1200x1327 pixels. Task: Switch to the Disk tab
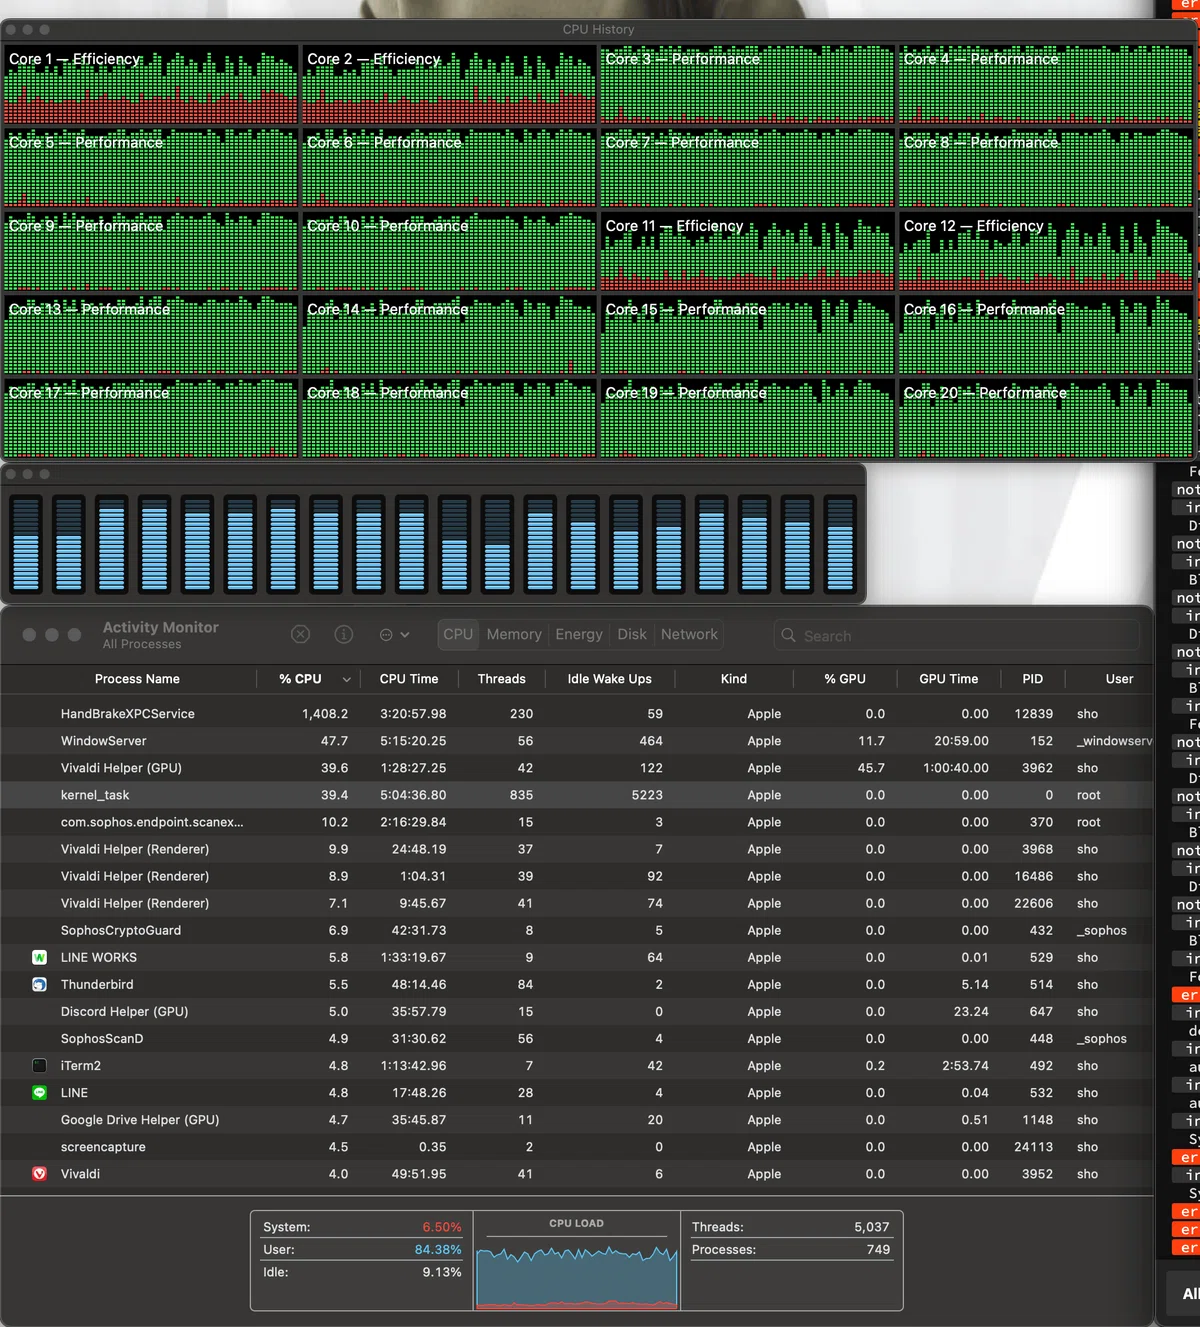(x=632, y=634)
